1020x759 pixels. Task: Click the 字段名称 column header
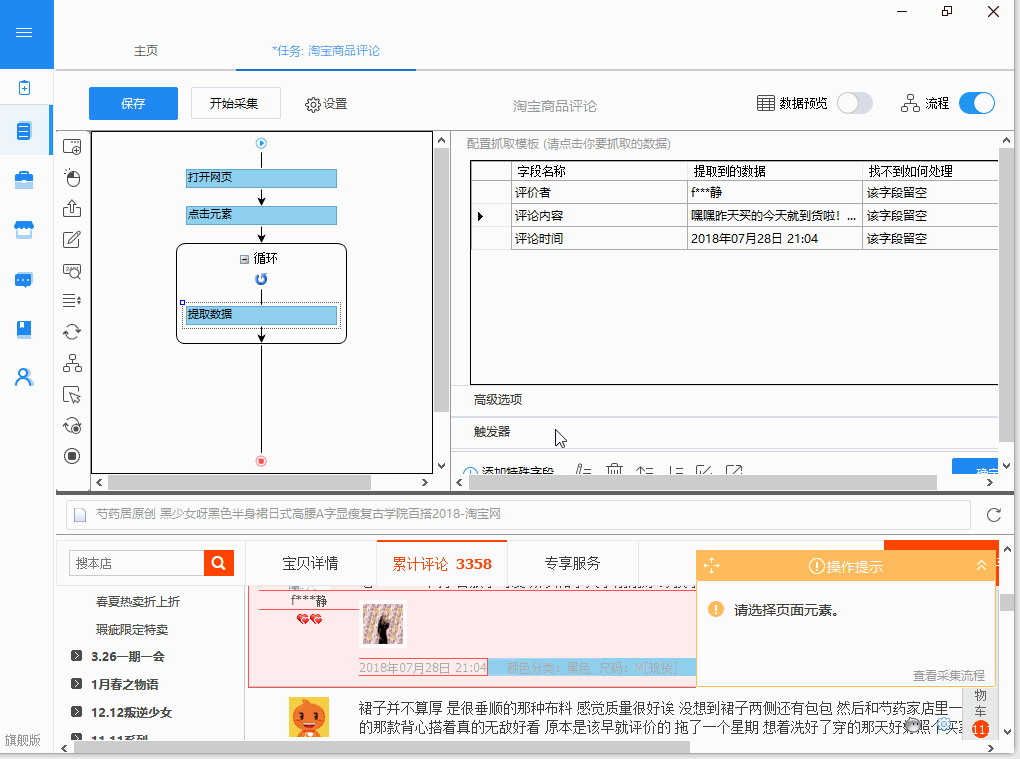pos(599,171)
